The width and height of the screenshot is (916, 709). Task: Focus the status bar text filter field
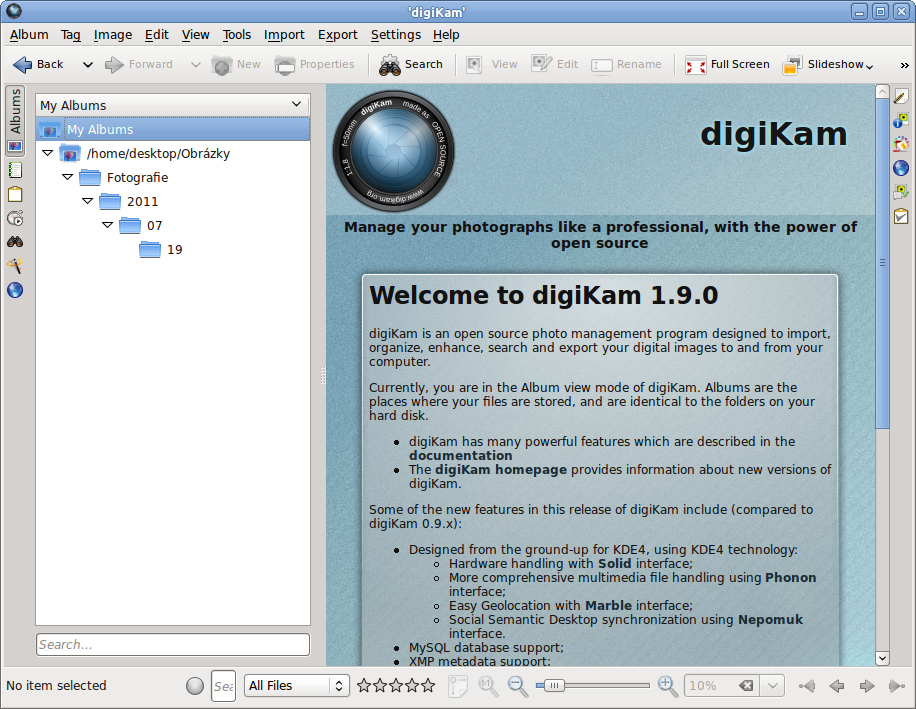click(223, 686)
